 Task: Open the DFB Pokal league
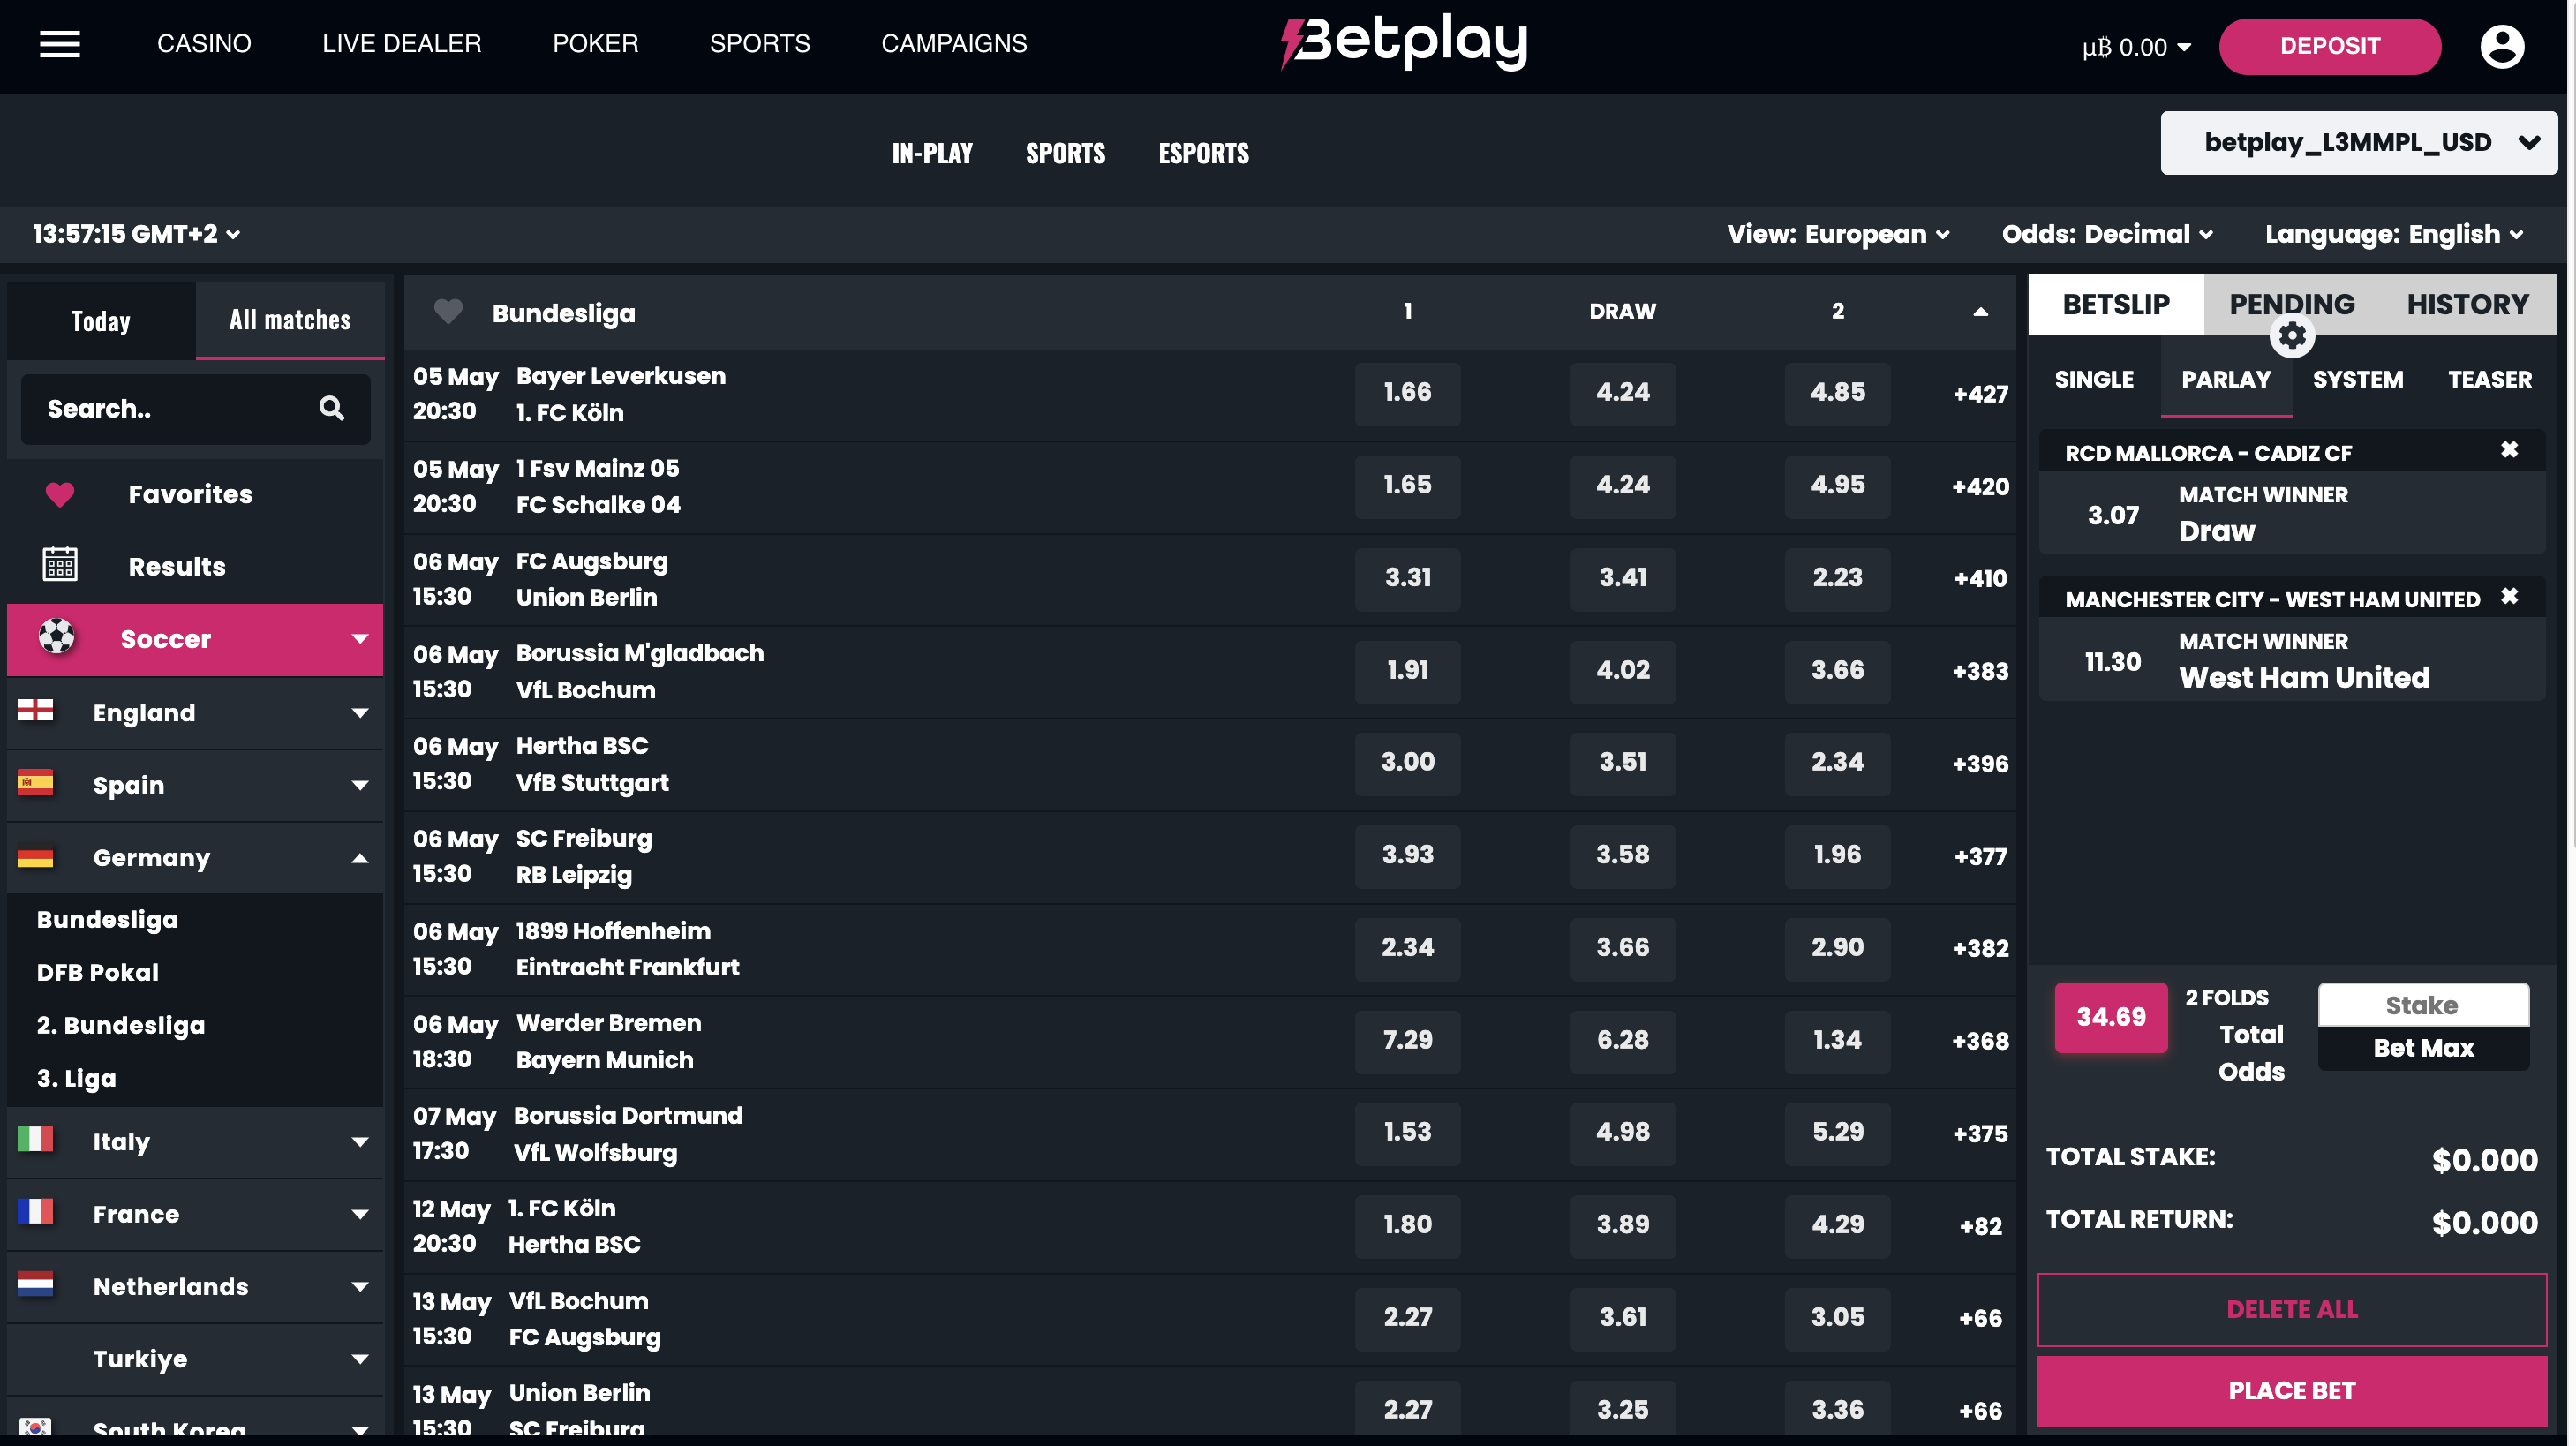(98, 972)
